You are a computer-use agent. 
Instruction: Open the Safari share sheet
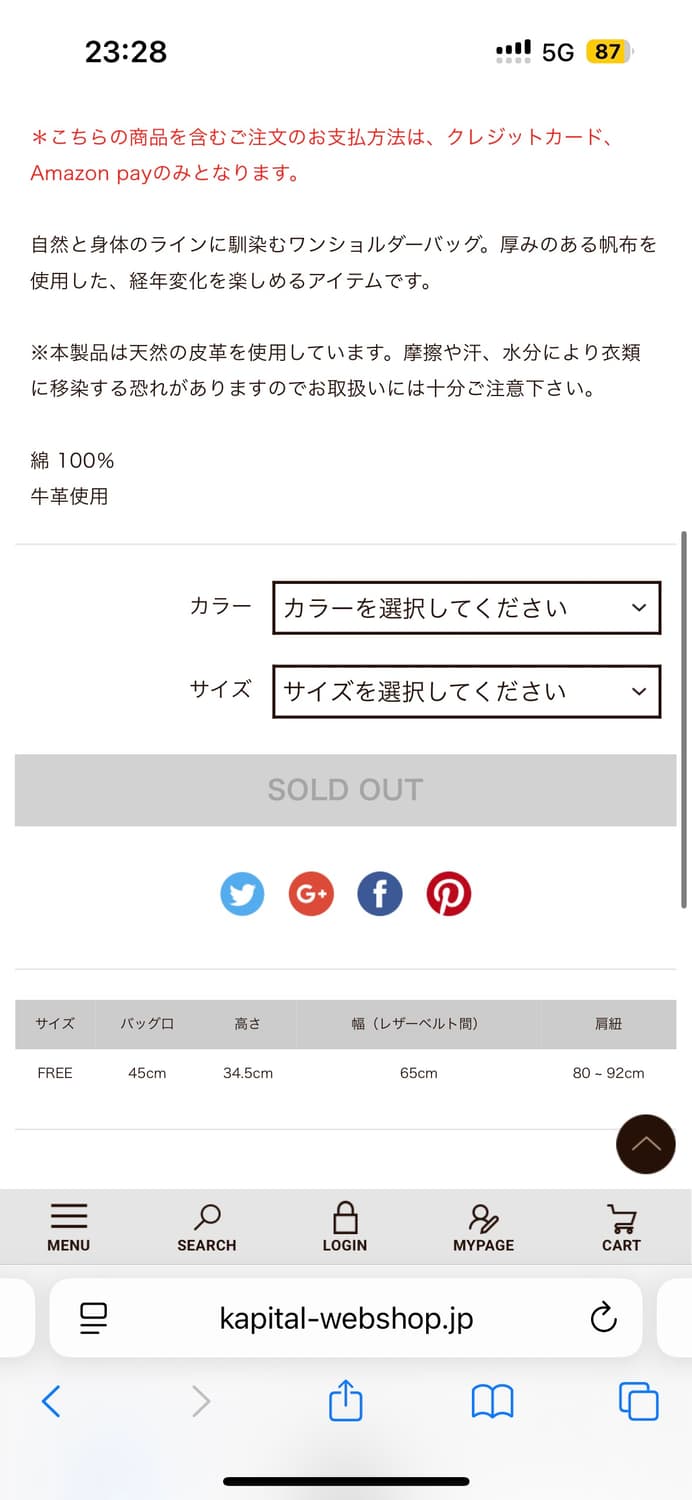tap(346, 1400)
